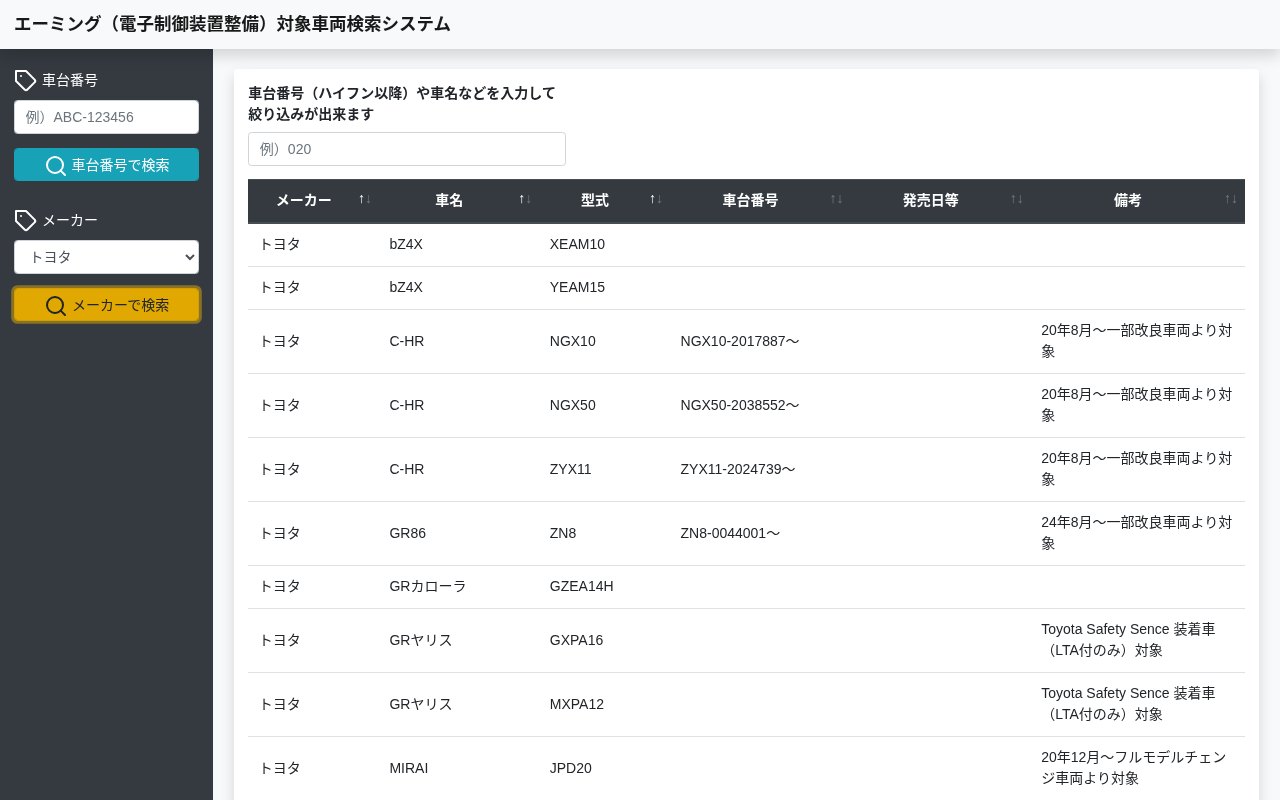Sort by the 発売日等 column header
The width and height of the screenshot is (1280, 800).
pyautogui.click(x=940, y=200)
